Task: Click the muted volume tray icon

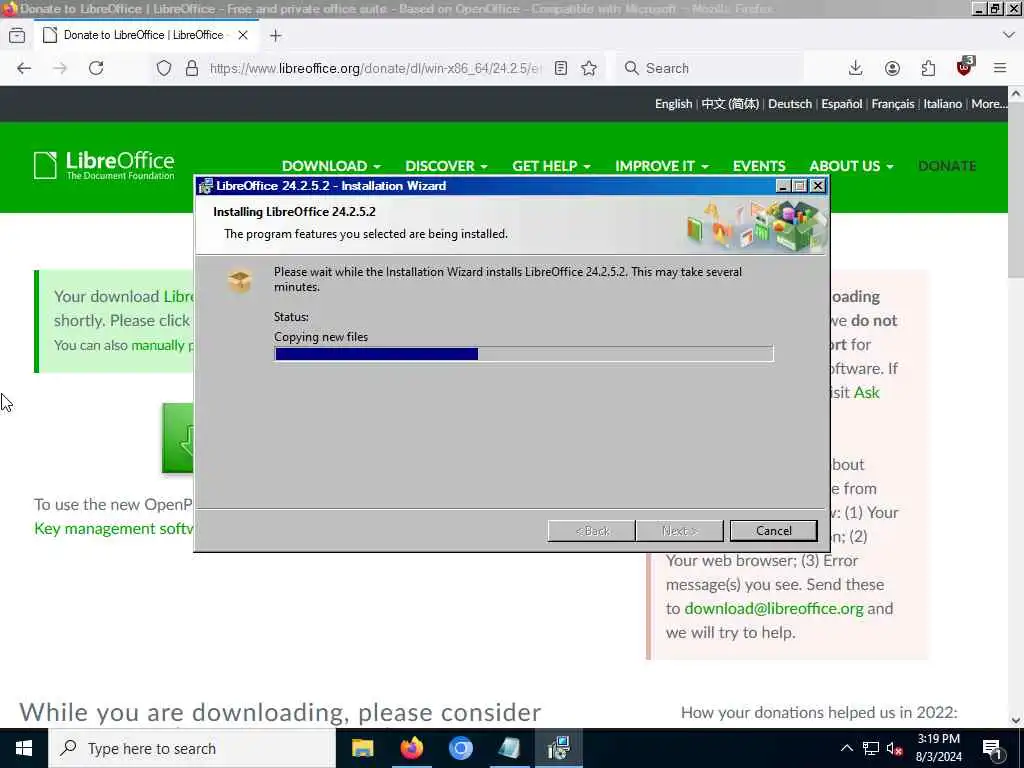Action: tap(895, 748)
